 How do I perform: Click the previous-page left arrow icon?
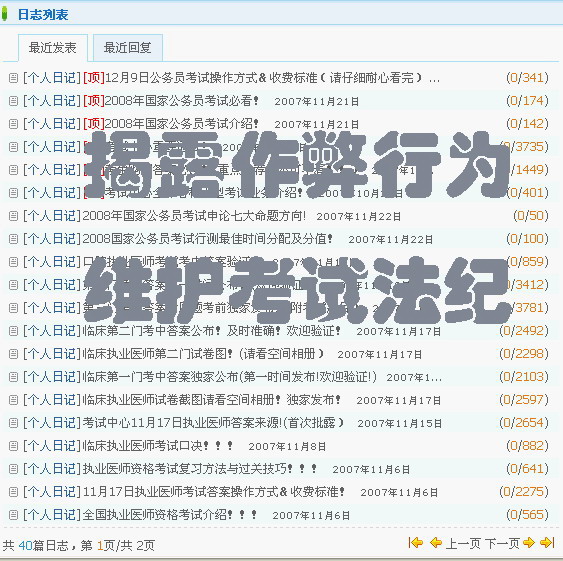(x=436, y=543)
